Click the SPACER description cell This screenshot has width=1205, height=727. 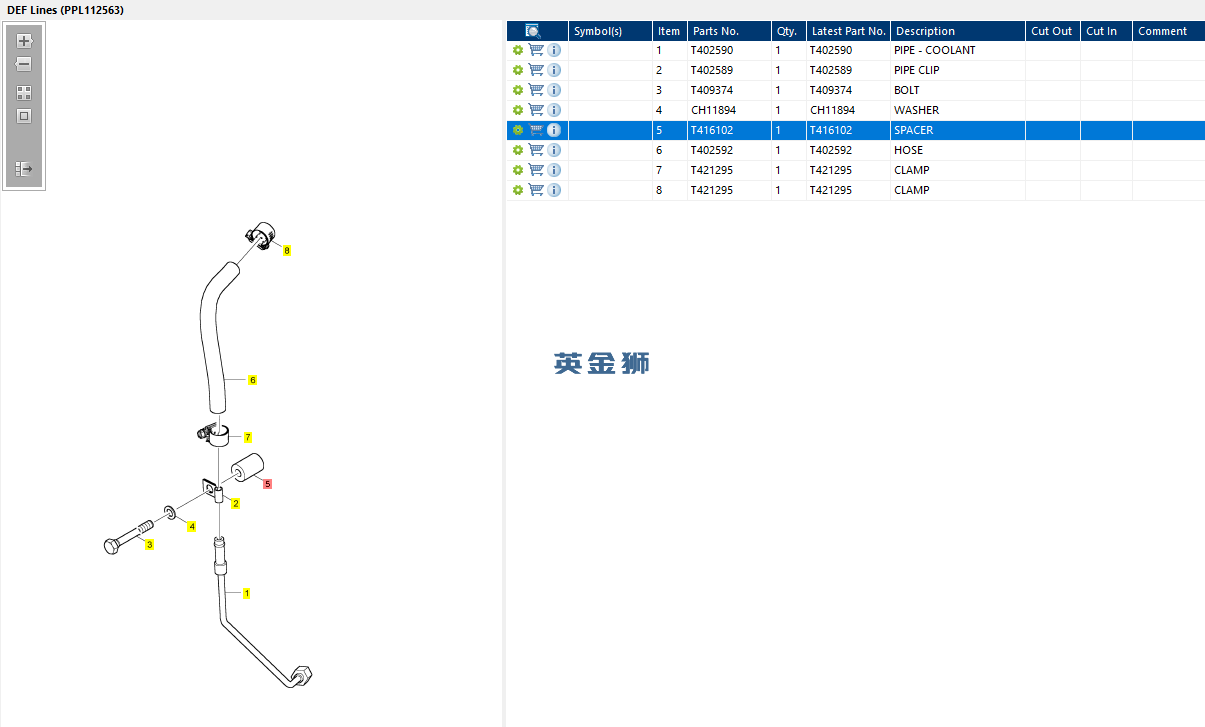coord(958,130)
